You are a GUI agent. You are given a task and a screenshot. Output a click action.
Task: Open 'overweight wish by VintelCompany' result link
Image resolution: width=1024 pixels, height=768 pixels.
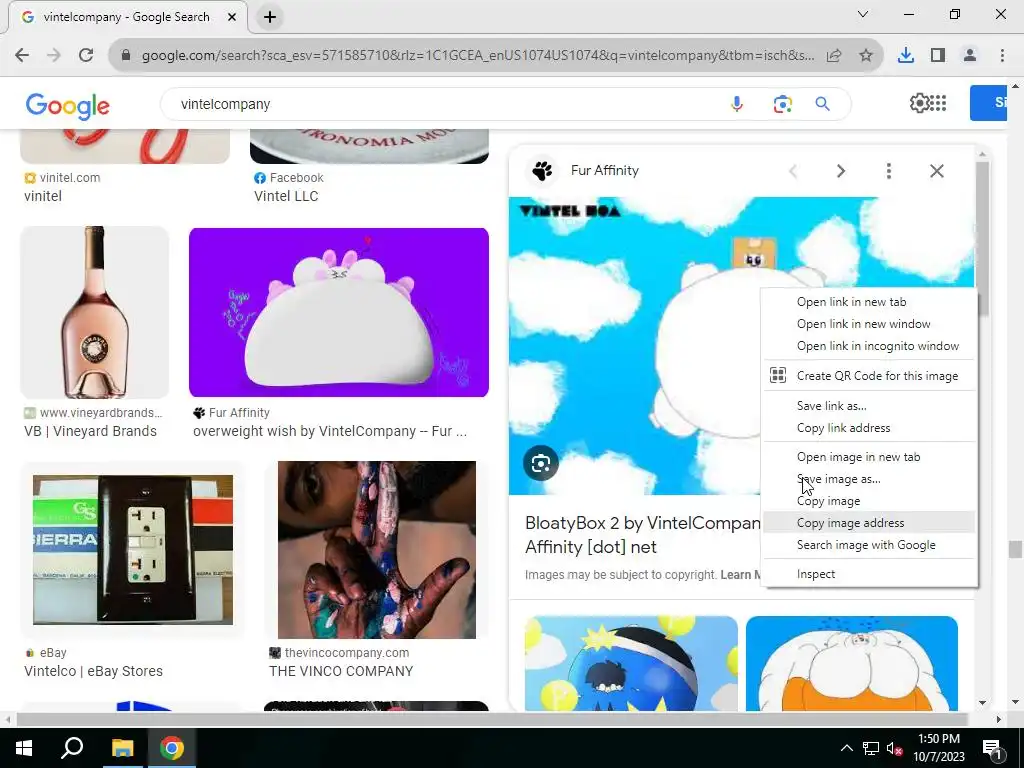coord(330,431)
